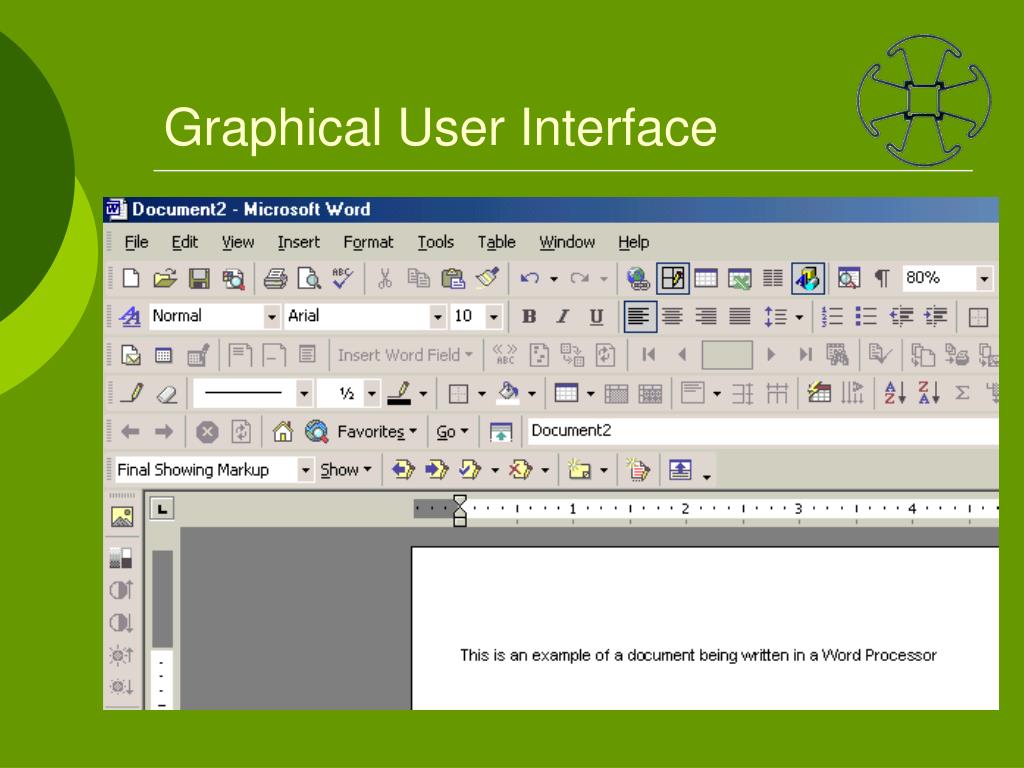Viewport: 1024px width, 768px height.
Task: Open the Font dropdown showing Arial
Action: tap(438, 317)
